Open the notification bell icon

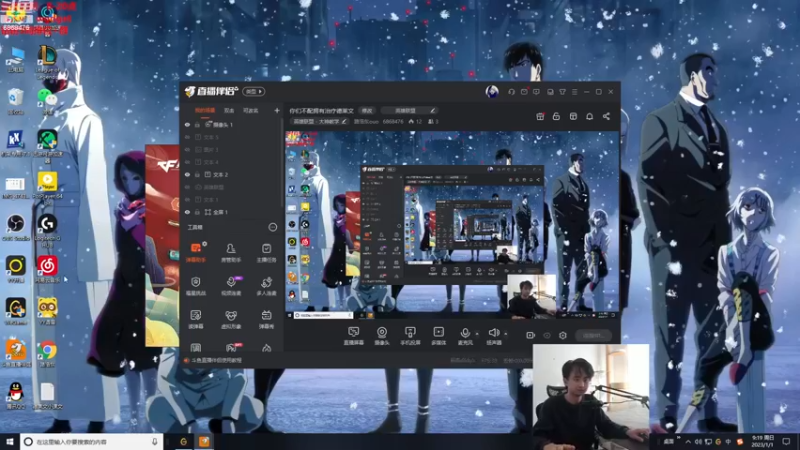coord(589,116)
